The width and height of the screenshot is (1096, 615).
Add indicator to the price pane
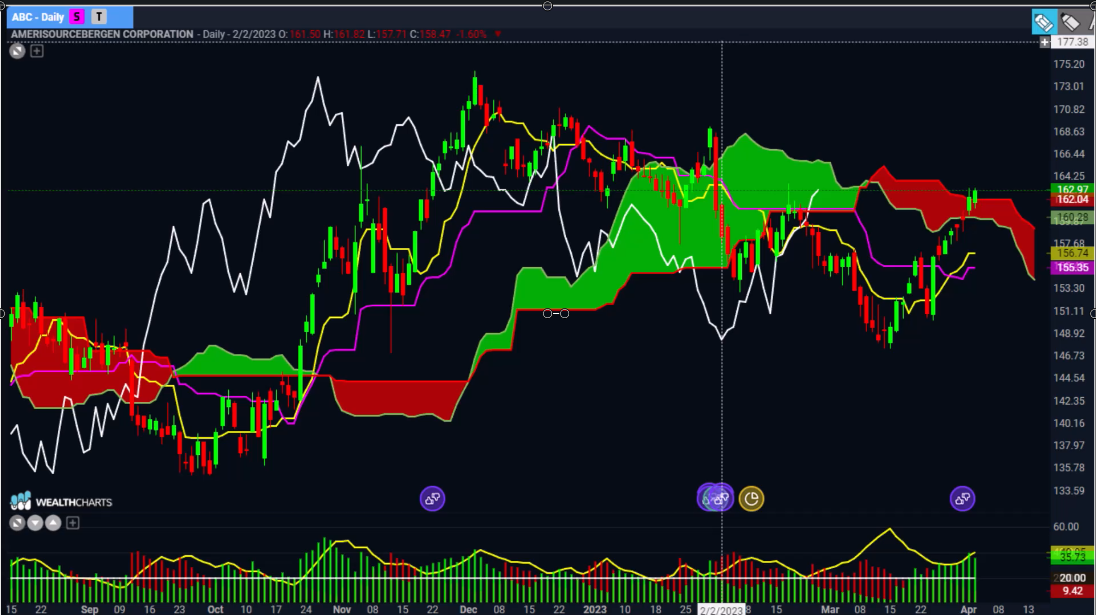[x=37, y=51]
